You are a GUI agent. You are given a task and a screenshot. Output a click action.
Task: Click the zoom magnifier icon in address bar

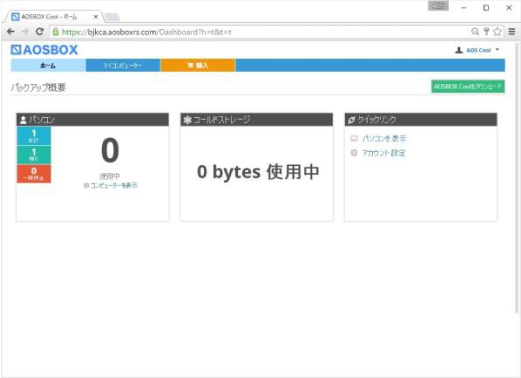tap(475, 32)
